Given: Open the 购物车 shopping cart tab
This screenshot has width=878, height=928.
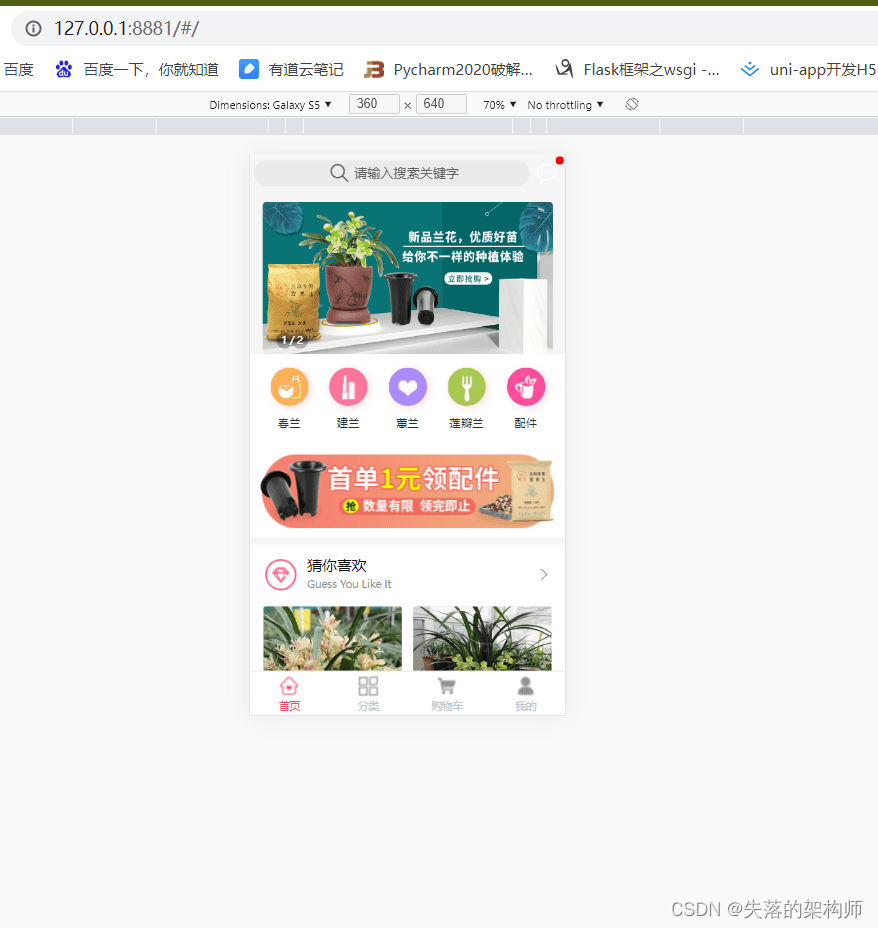Looking at the screenshot, I should pyautogui.click(x=447, y=693).
